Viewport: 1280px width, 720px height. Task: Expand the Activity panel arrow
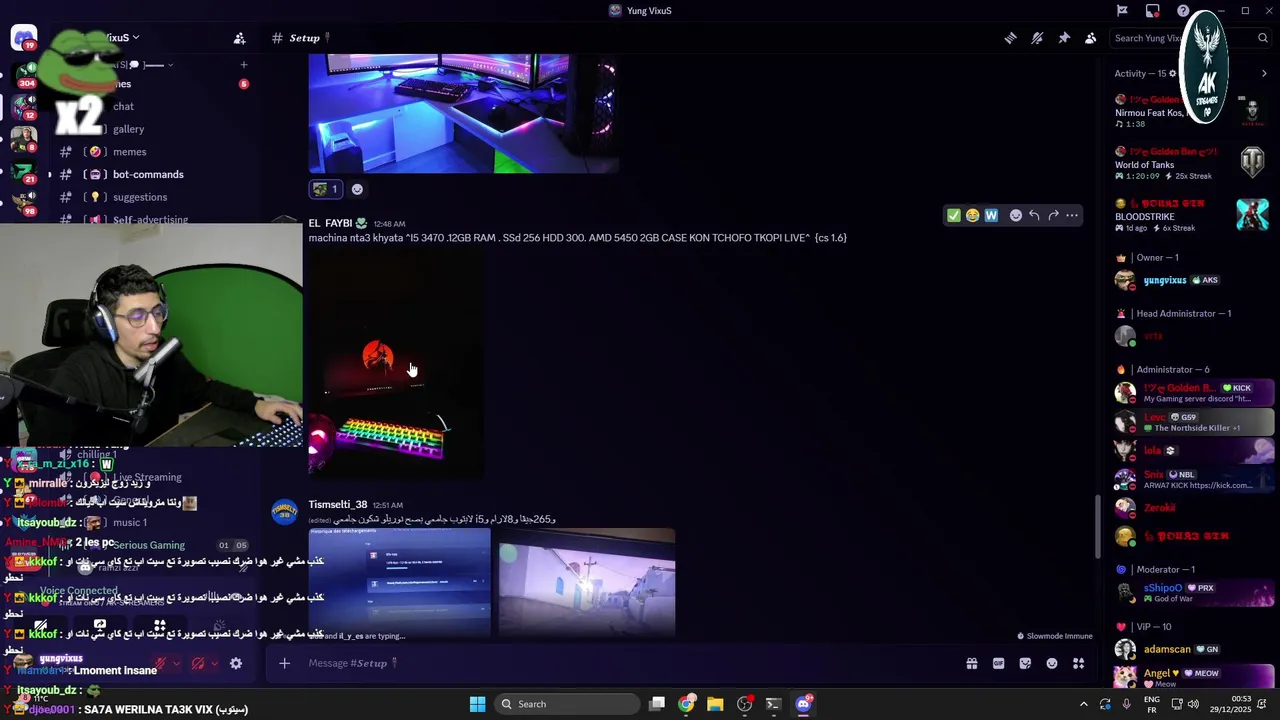(x=1264, y=73)
